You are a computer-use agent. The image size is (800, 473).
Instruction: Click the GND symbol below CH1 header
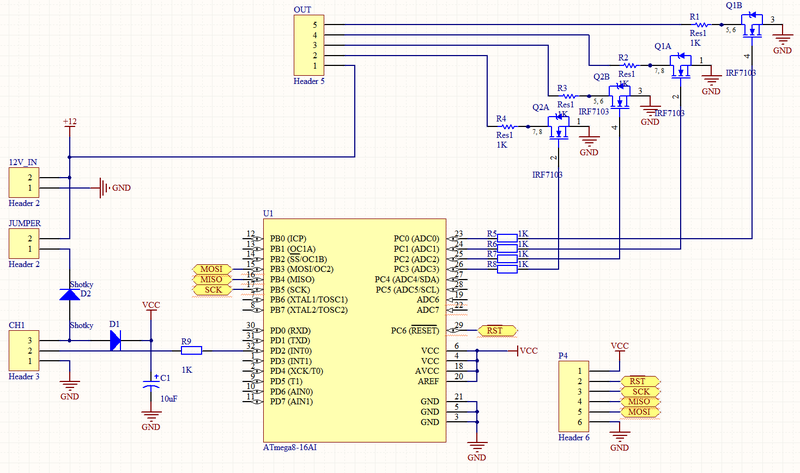69,391
